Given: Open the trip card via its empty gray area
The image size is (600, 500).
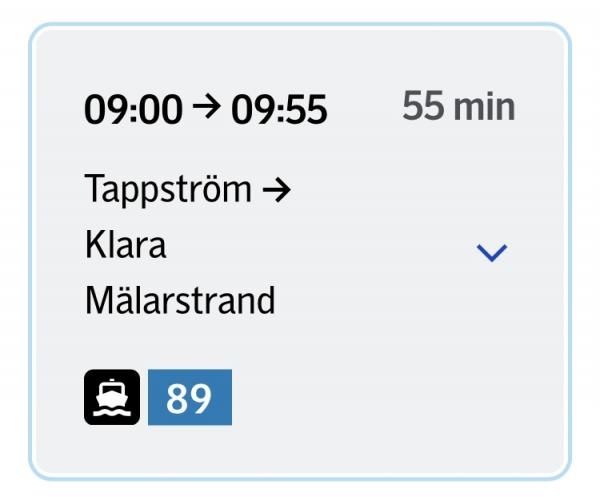Looking at the screenshot, I should [383, 383].
